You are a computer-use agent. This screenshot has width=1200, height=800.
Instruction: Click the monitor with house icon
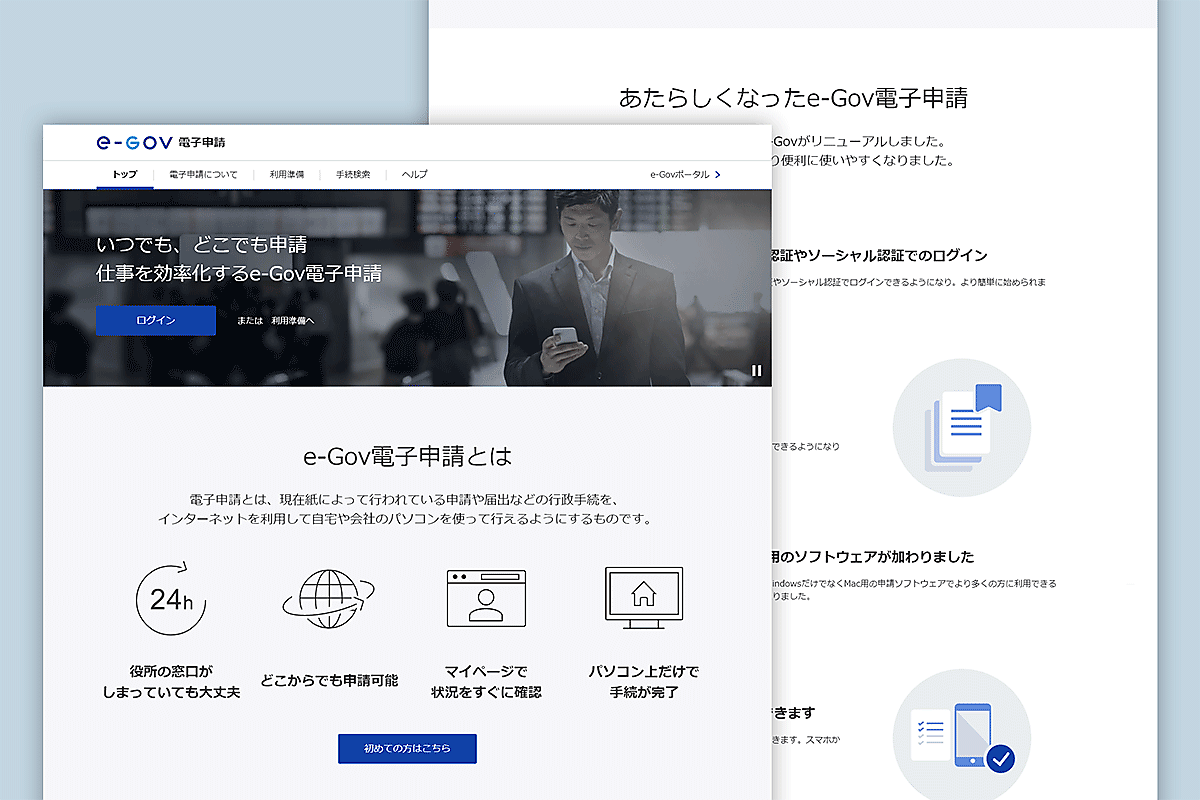point(643,599)
